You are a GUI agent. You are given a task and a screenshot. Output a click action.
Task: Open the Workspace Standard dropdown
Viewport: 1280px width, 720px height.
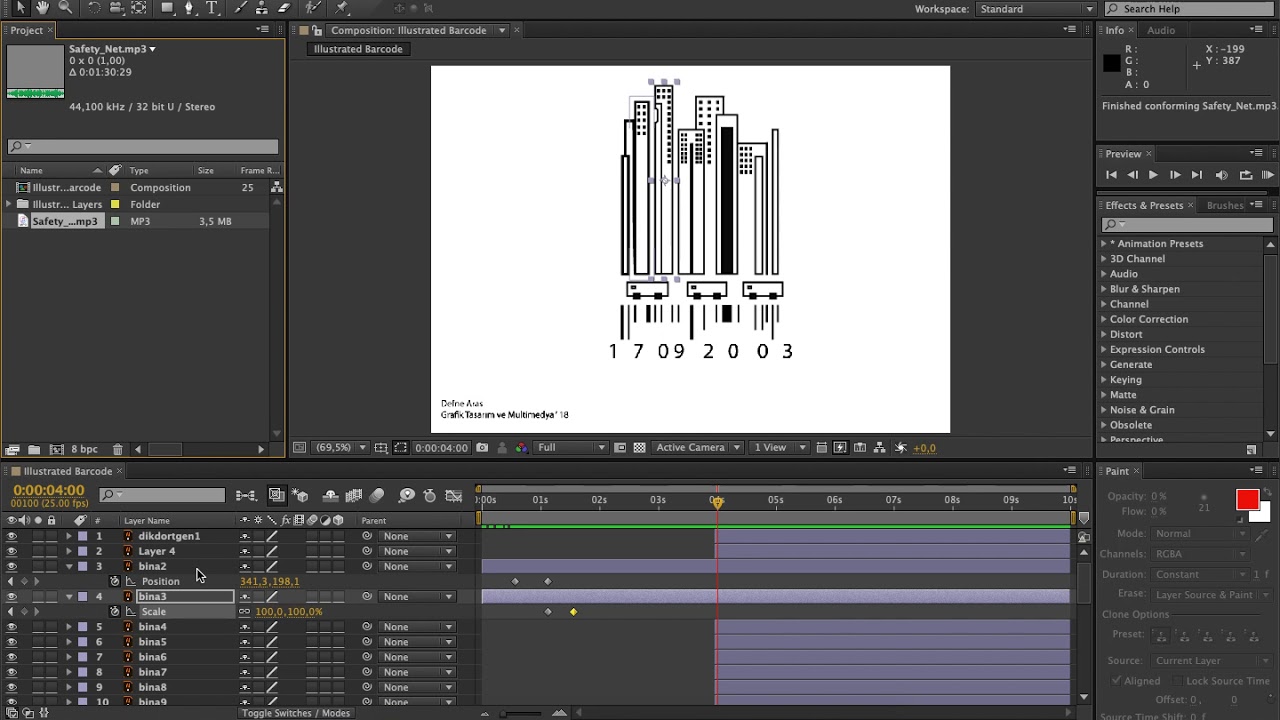pos(1036,9)
